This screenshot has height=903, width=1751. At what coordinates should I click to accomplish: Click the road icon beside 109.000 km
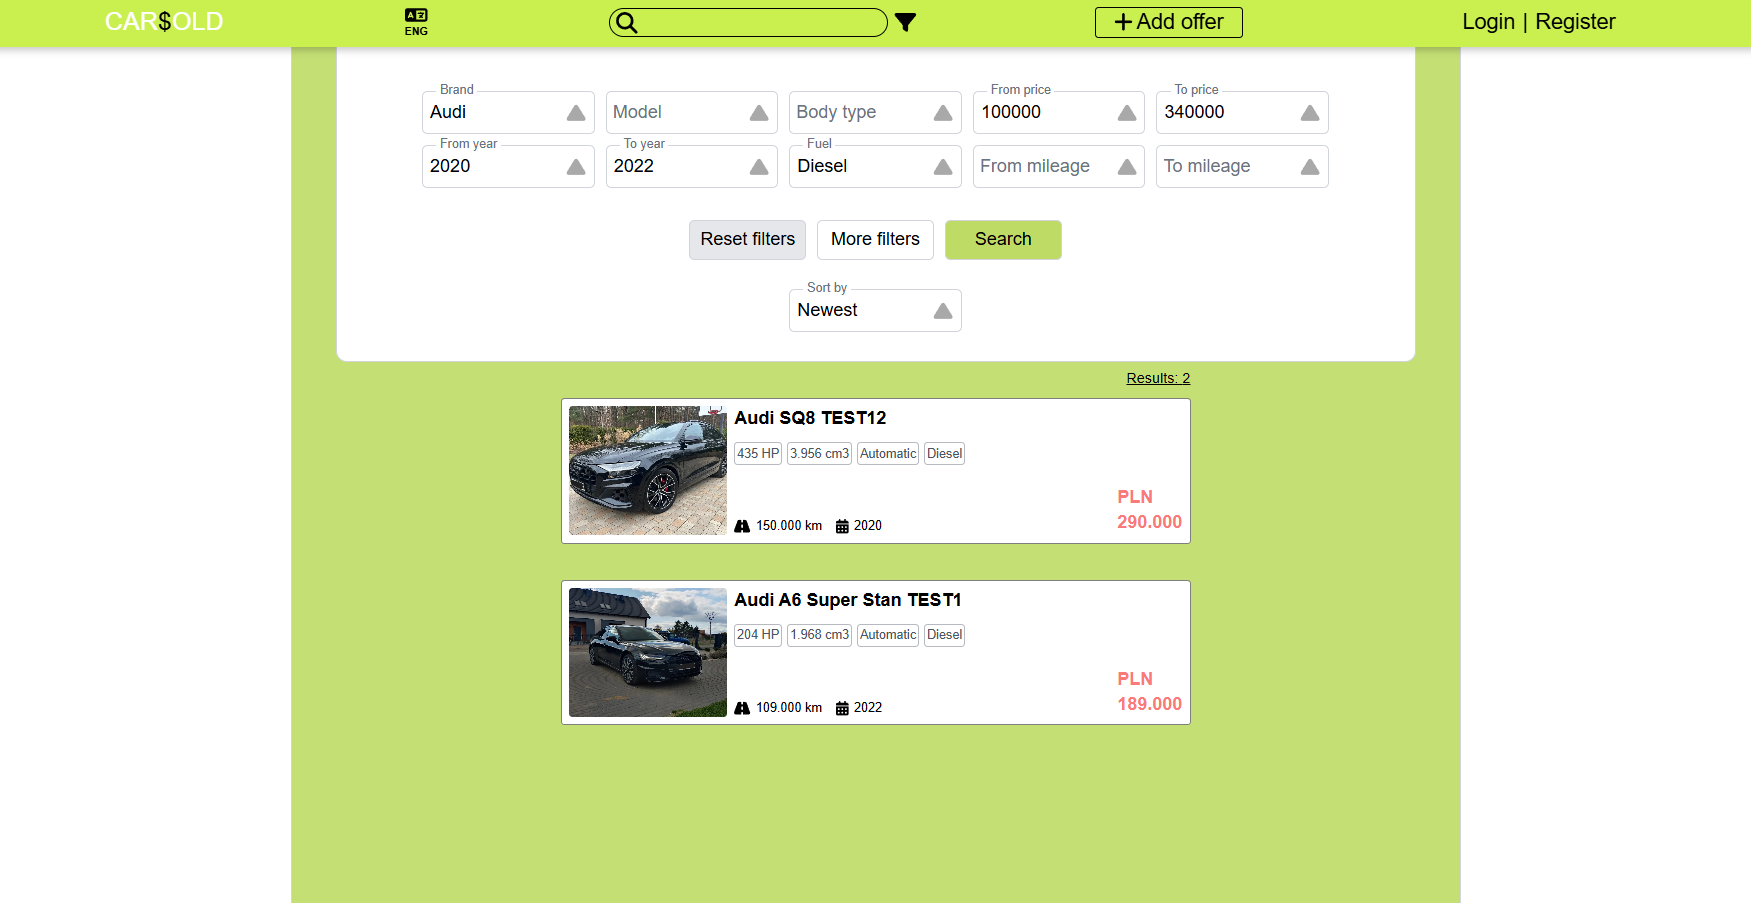pyautogui.click(x=742, y=708)
